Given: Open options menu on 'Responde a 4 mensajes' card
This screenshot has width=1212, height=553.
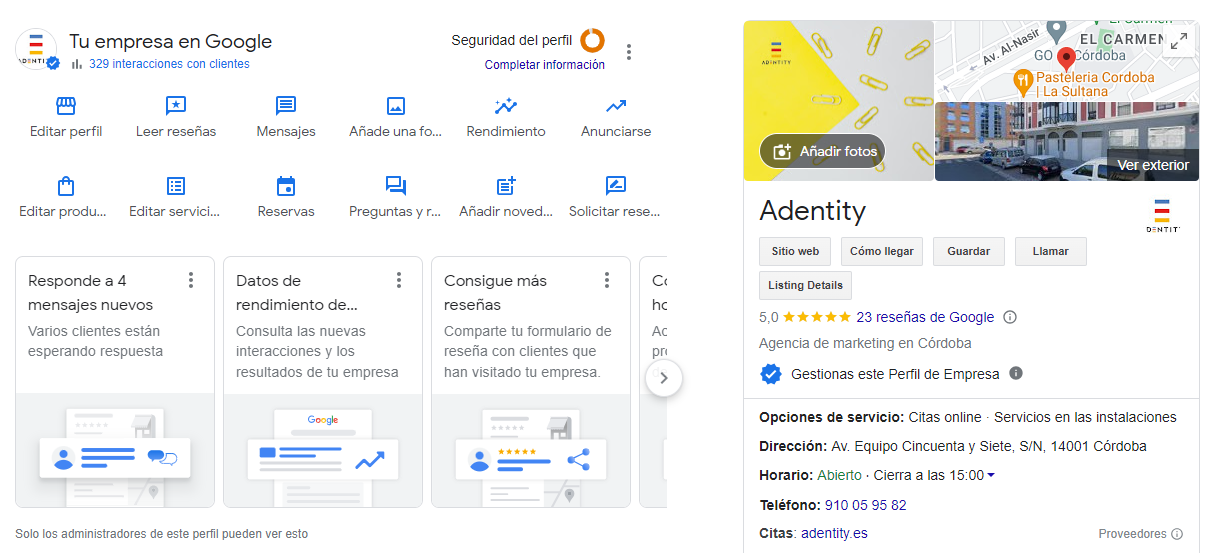Looking at the screenshot, I should coord(191,280).
